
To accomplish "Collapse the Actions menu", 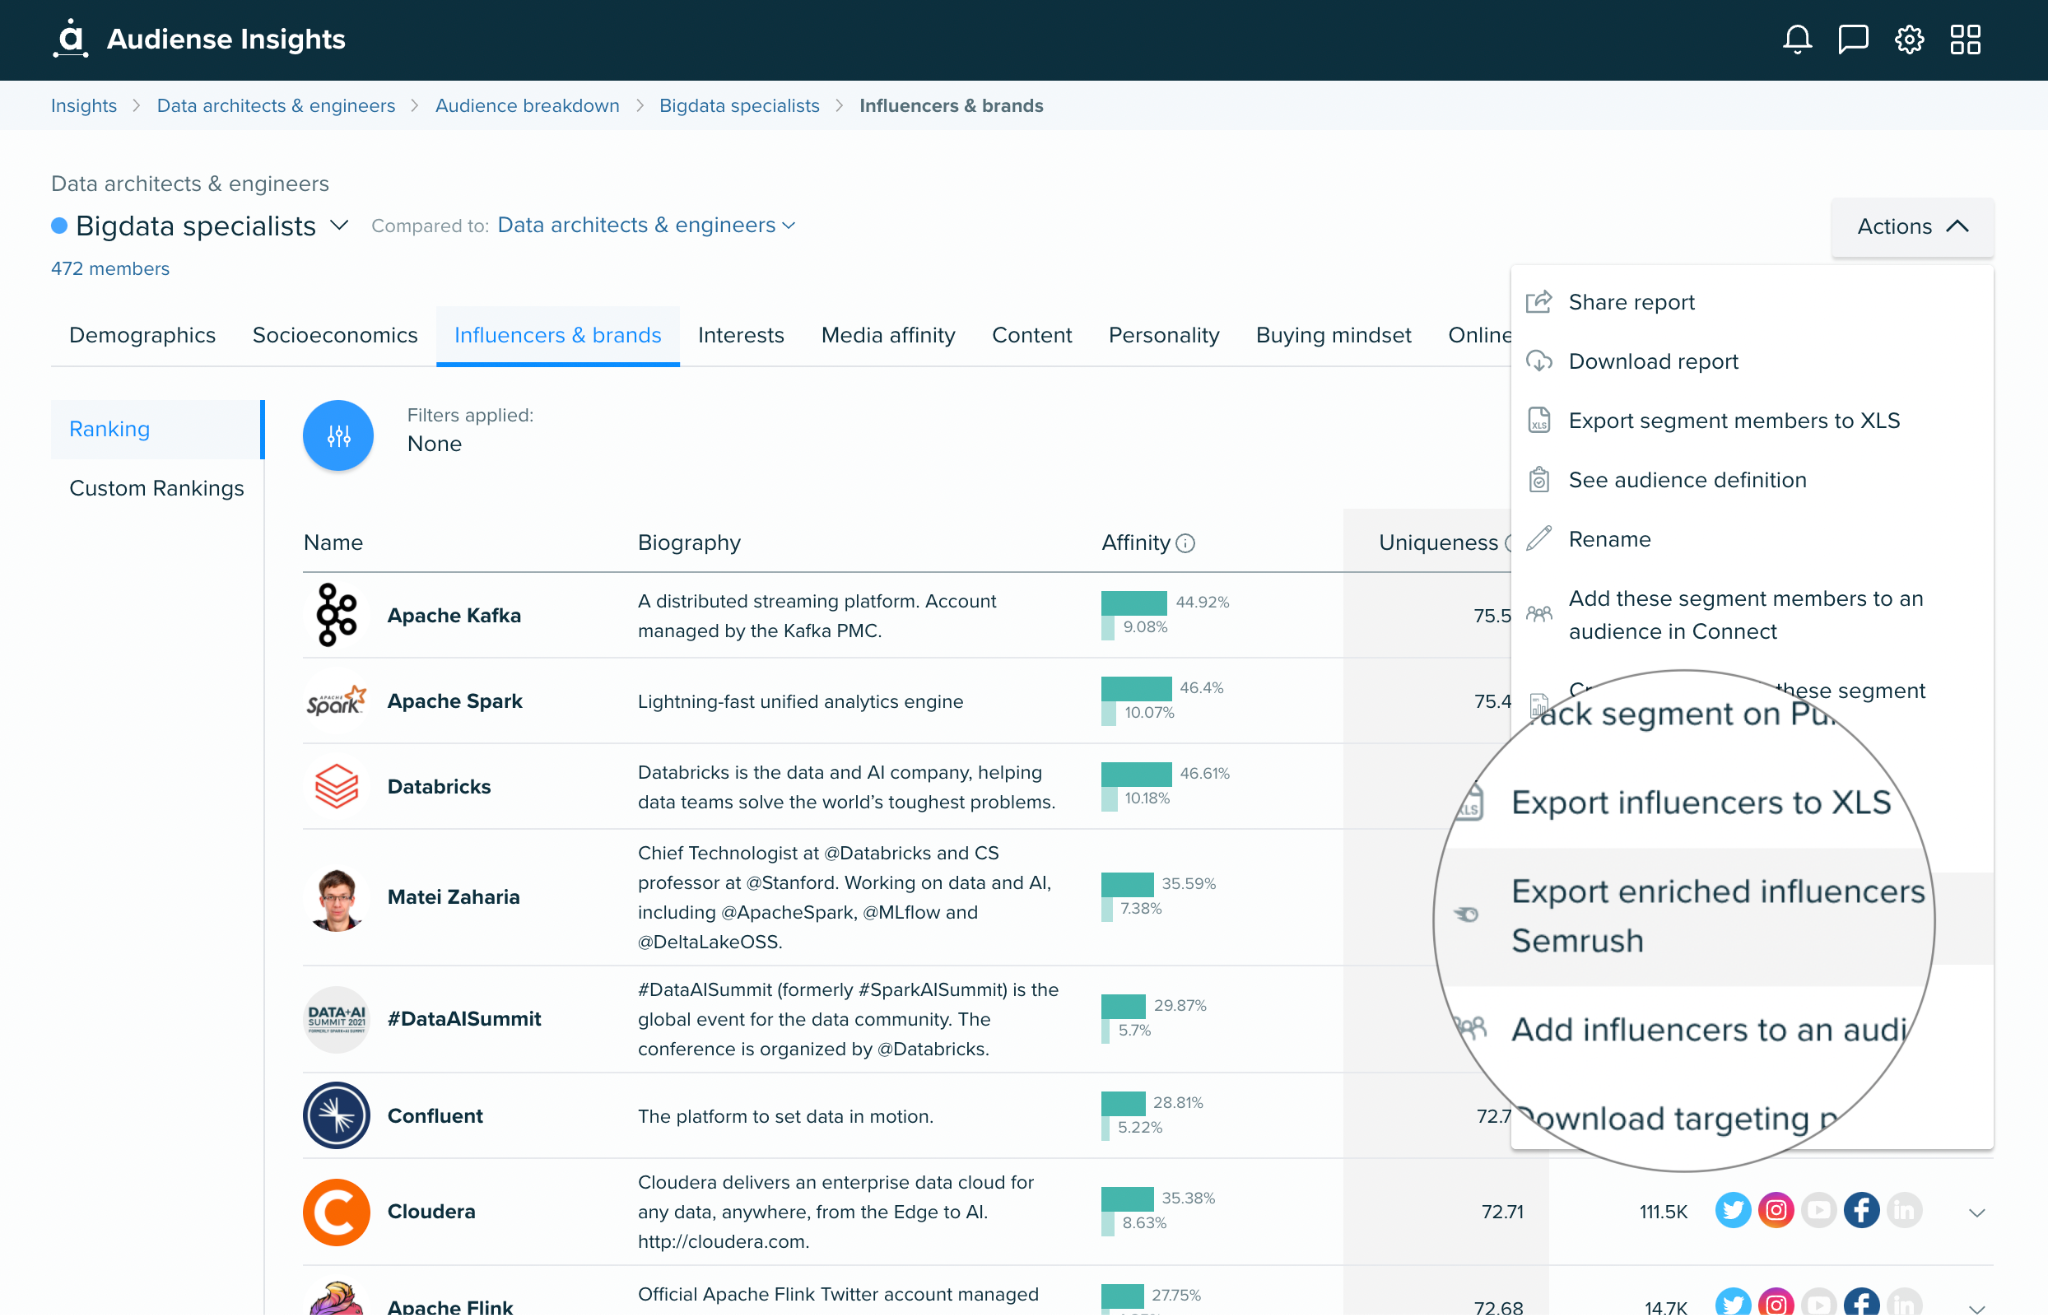I will [1912, 227].
